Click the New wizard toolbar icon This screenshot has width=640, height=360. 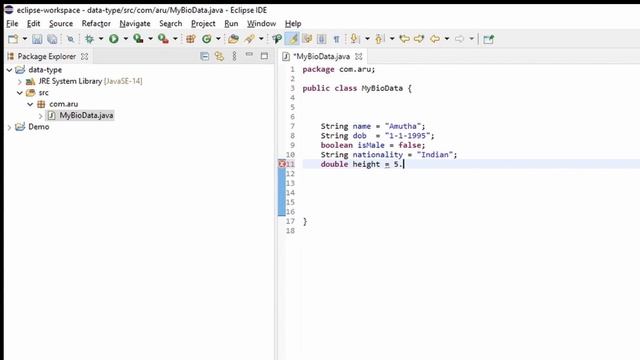(x=13, y=39)
